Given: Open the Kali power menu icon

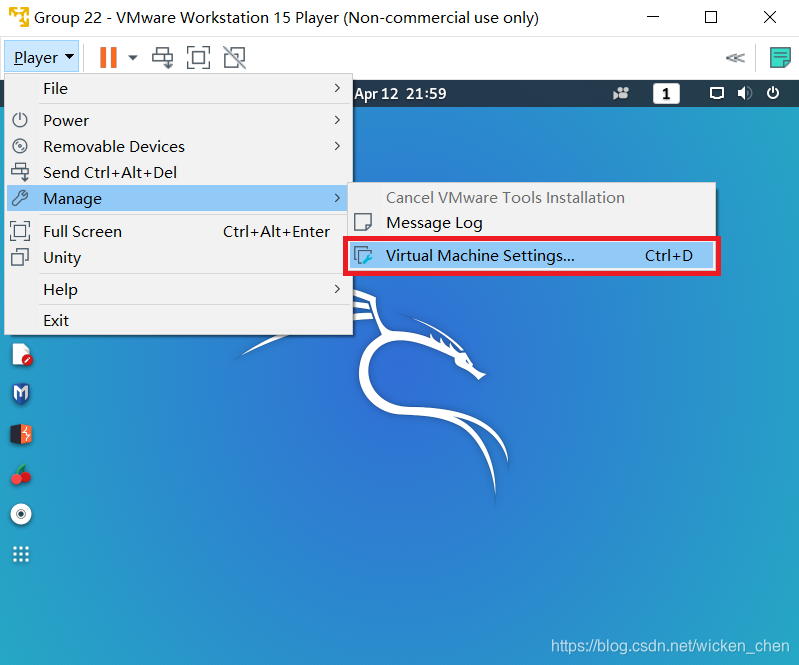Looking at the screenshot, I should coord(773,93).
